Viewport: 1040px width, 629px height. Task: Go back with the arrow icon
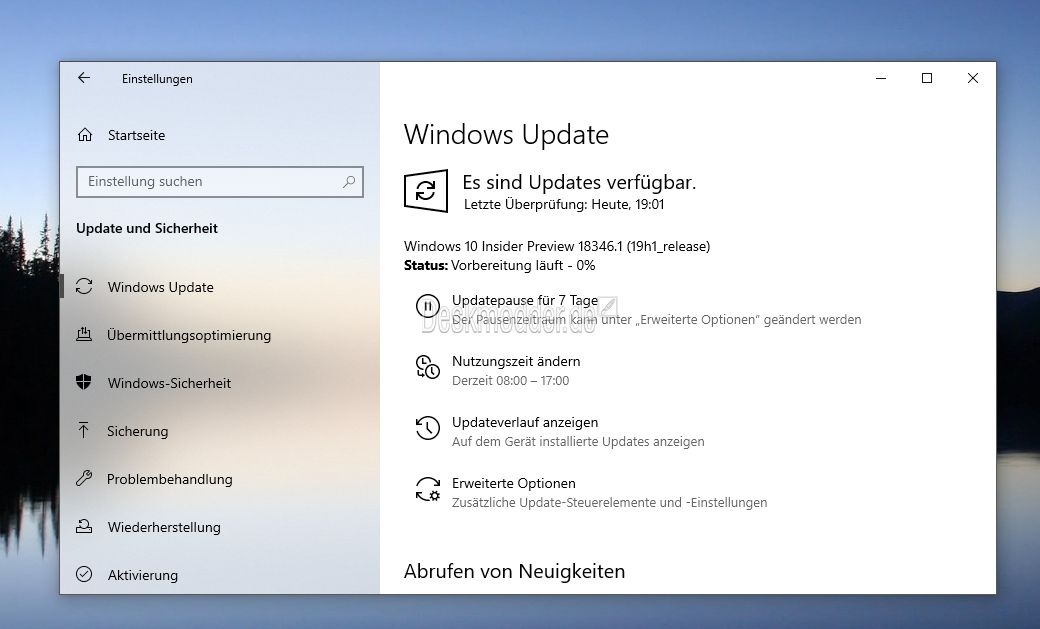(x=84, y=78)
